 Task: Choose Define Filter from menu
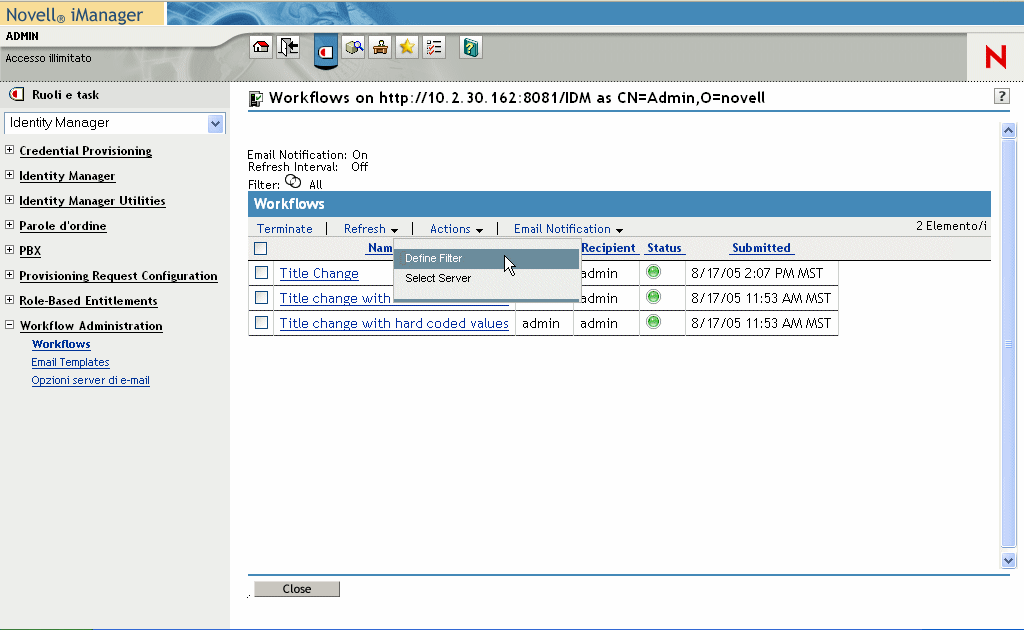coord(434,259)
